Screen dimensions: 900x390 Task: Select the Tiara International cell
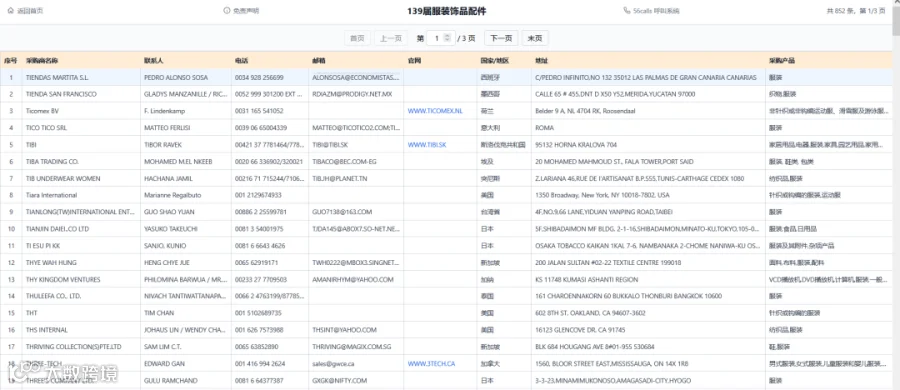81,195
